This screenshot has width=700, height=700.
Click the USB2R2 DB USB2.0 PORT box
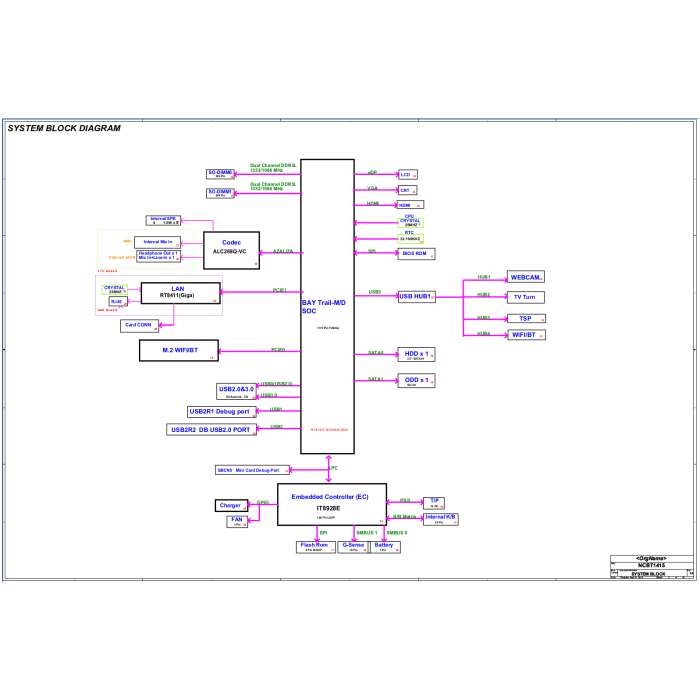(212, 429)
